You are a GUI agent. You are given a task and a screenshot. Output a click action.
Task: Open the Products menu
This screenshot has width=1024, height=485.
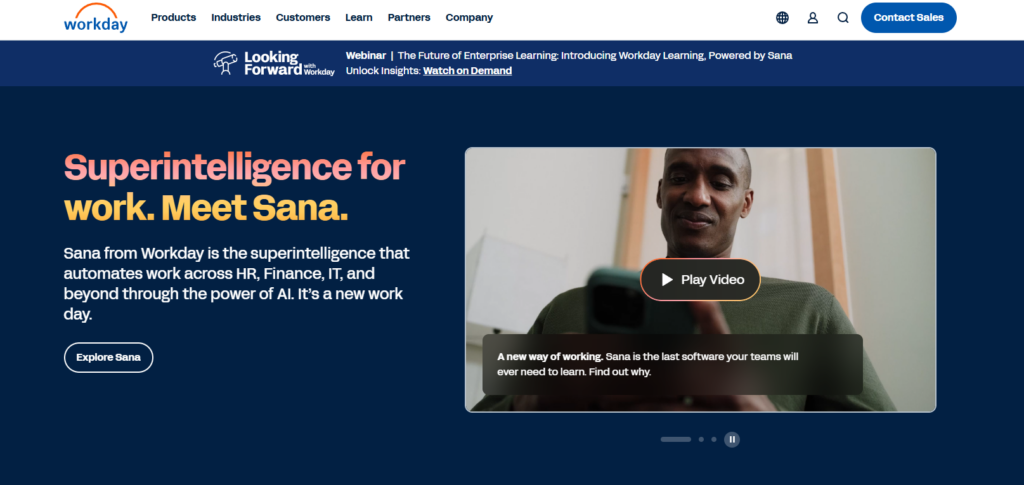(x=174, y=18)
